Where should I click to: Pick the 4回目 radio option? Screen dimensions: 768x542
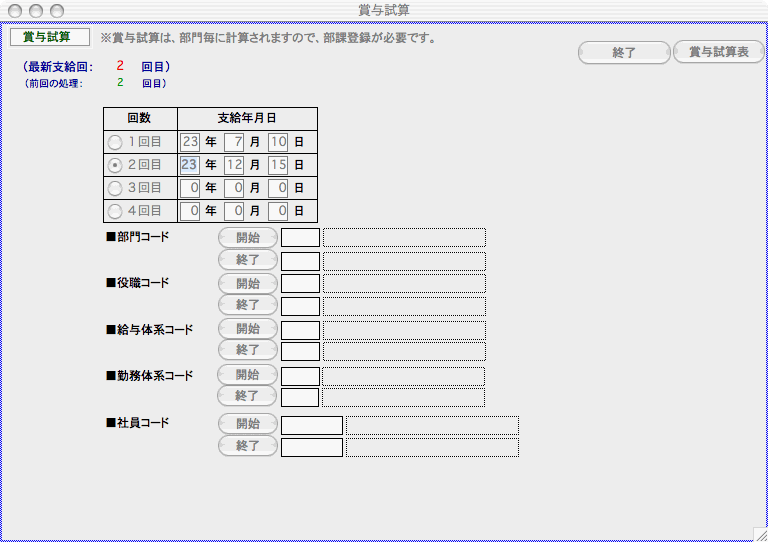pos(115,211)
